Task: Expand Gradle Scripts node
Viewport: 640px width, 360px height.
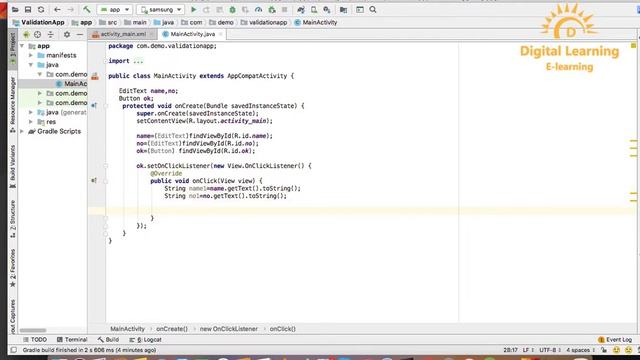Action: click(x=22, y=131)
